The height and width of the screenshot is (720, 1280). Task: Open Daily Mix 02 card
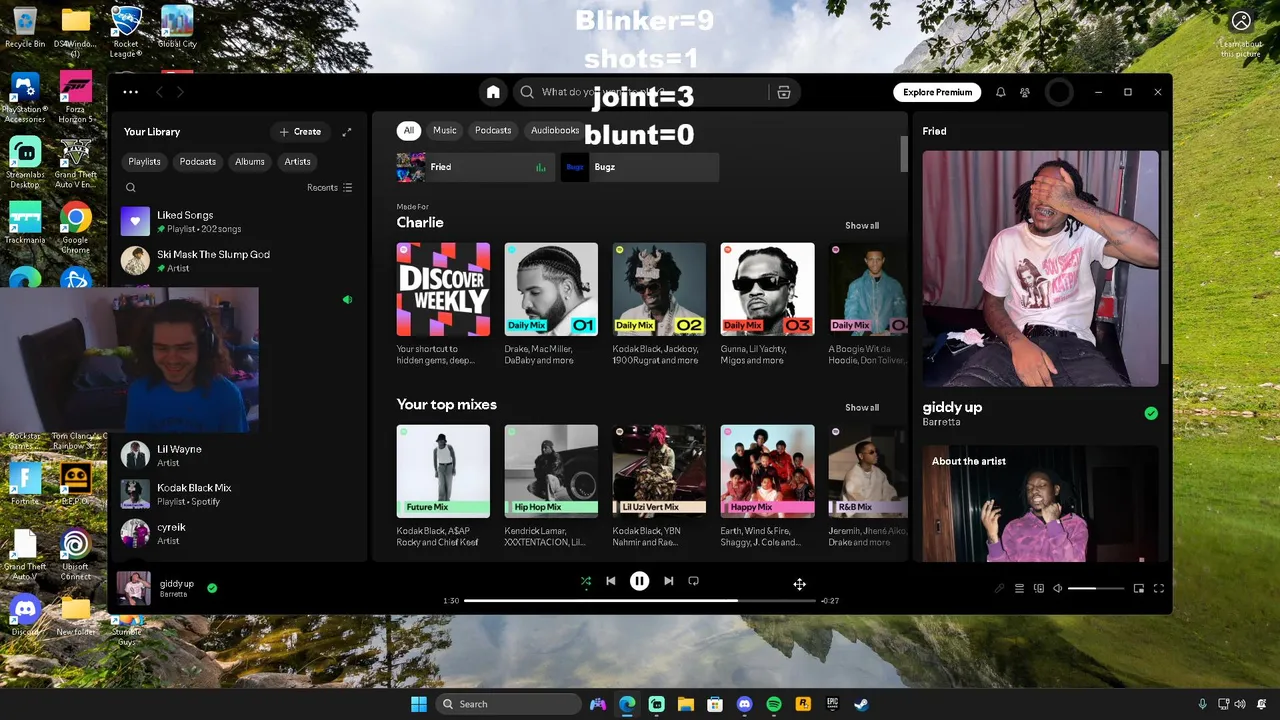(x=659, y=304)
